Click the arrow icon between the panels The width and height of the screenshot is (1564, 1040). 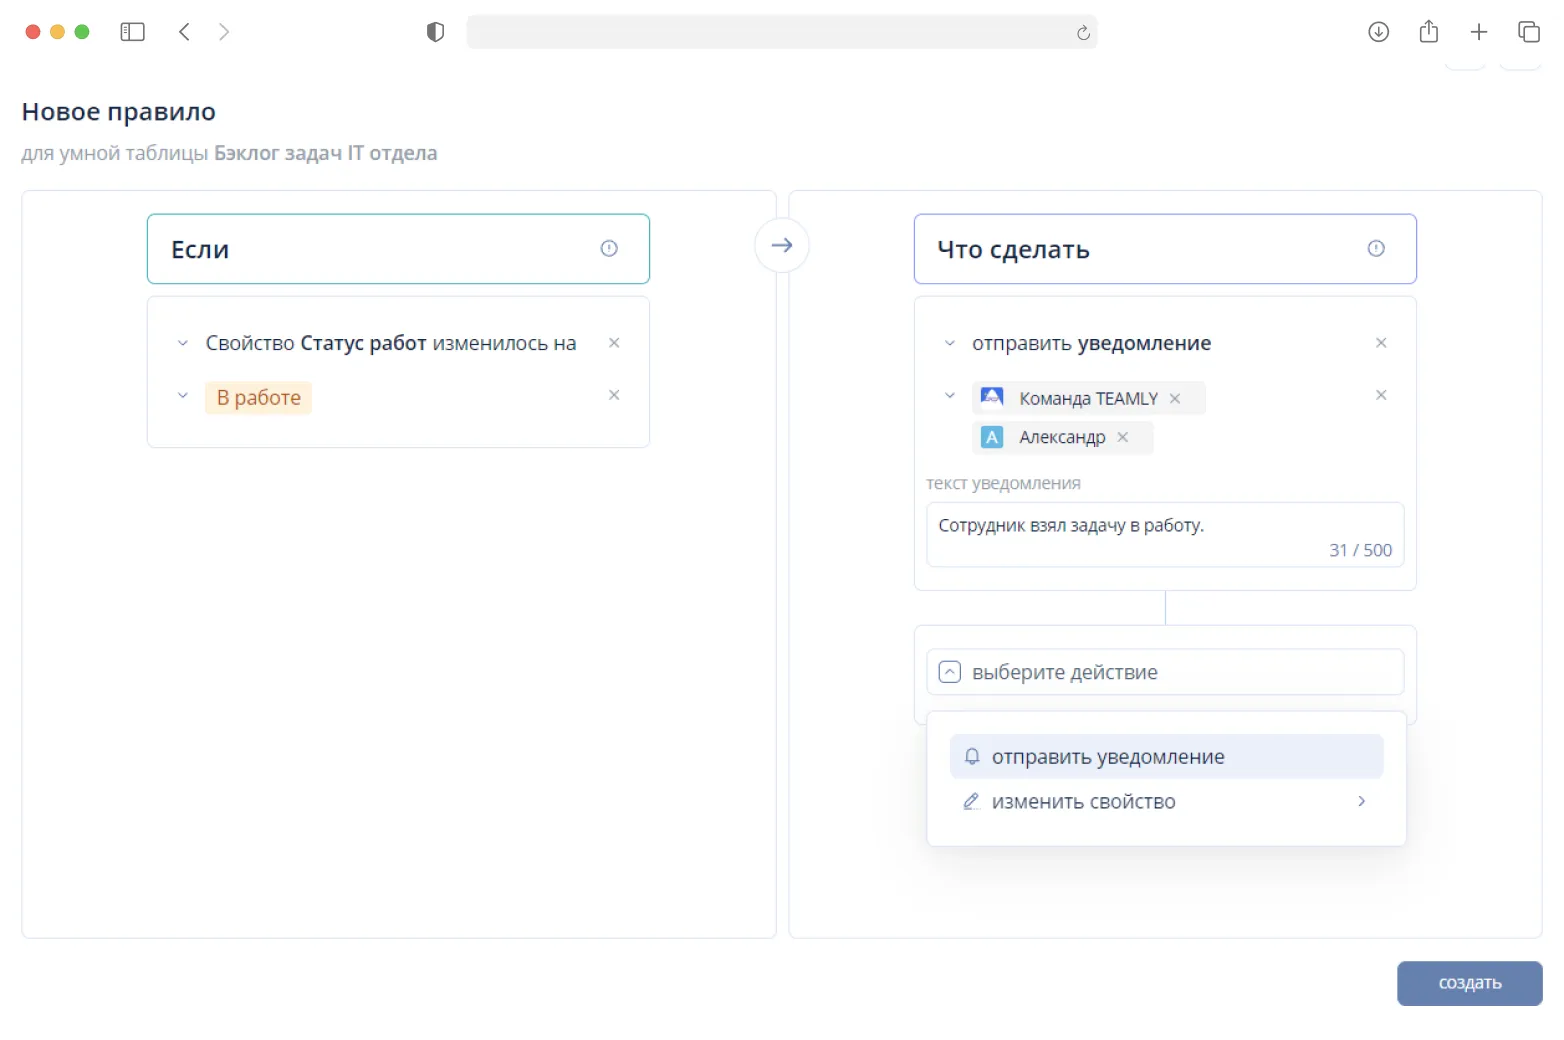781,246
